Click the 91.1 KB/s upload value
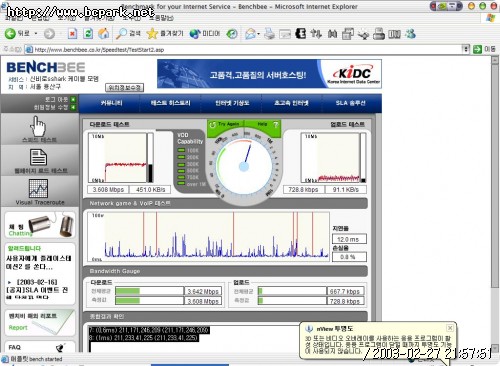Screen dimensions: 500x366 345,190
